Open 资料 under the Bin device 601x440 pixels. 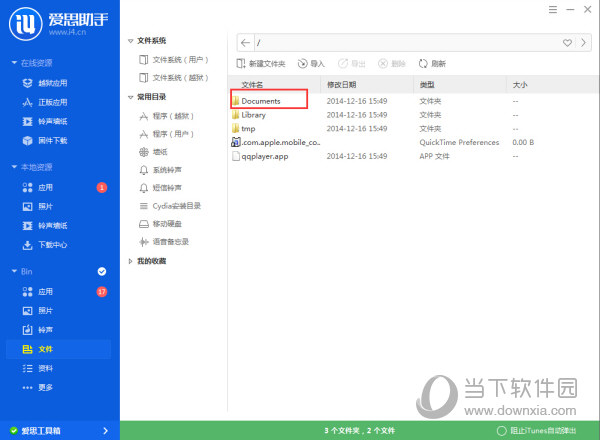(38, 368)
